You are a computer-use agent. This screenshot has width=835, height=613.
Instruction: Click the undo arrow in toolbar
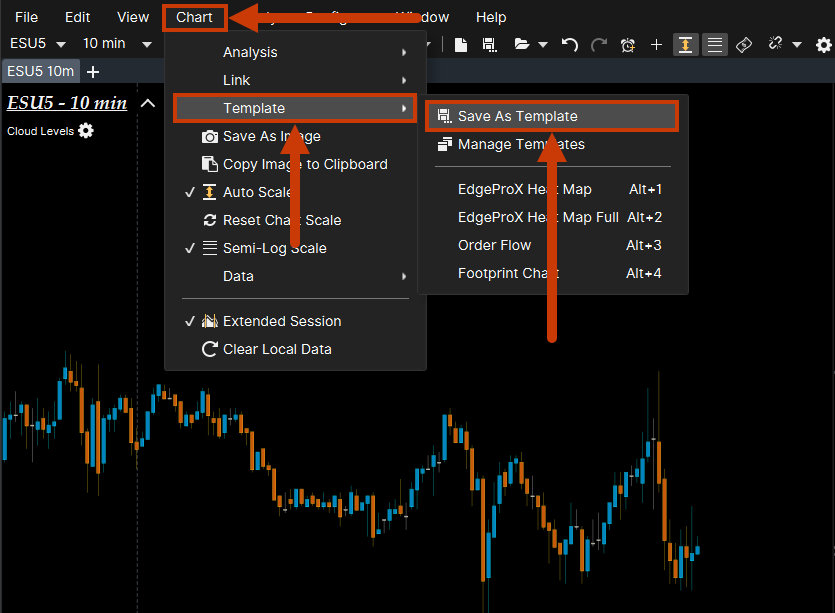570,45
